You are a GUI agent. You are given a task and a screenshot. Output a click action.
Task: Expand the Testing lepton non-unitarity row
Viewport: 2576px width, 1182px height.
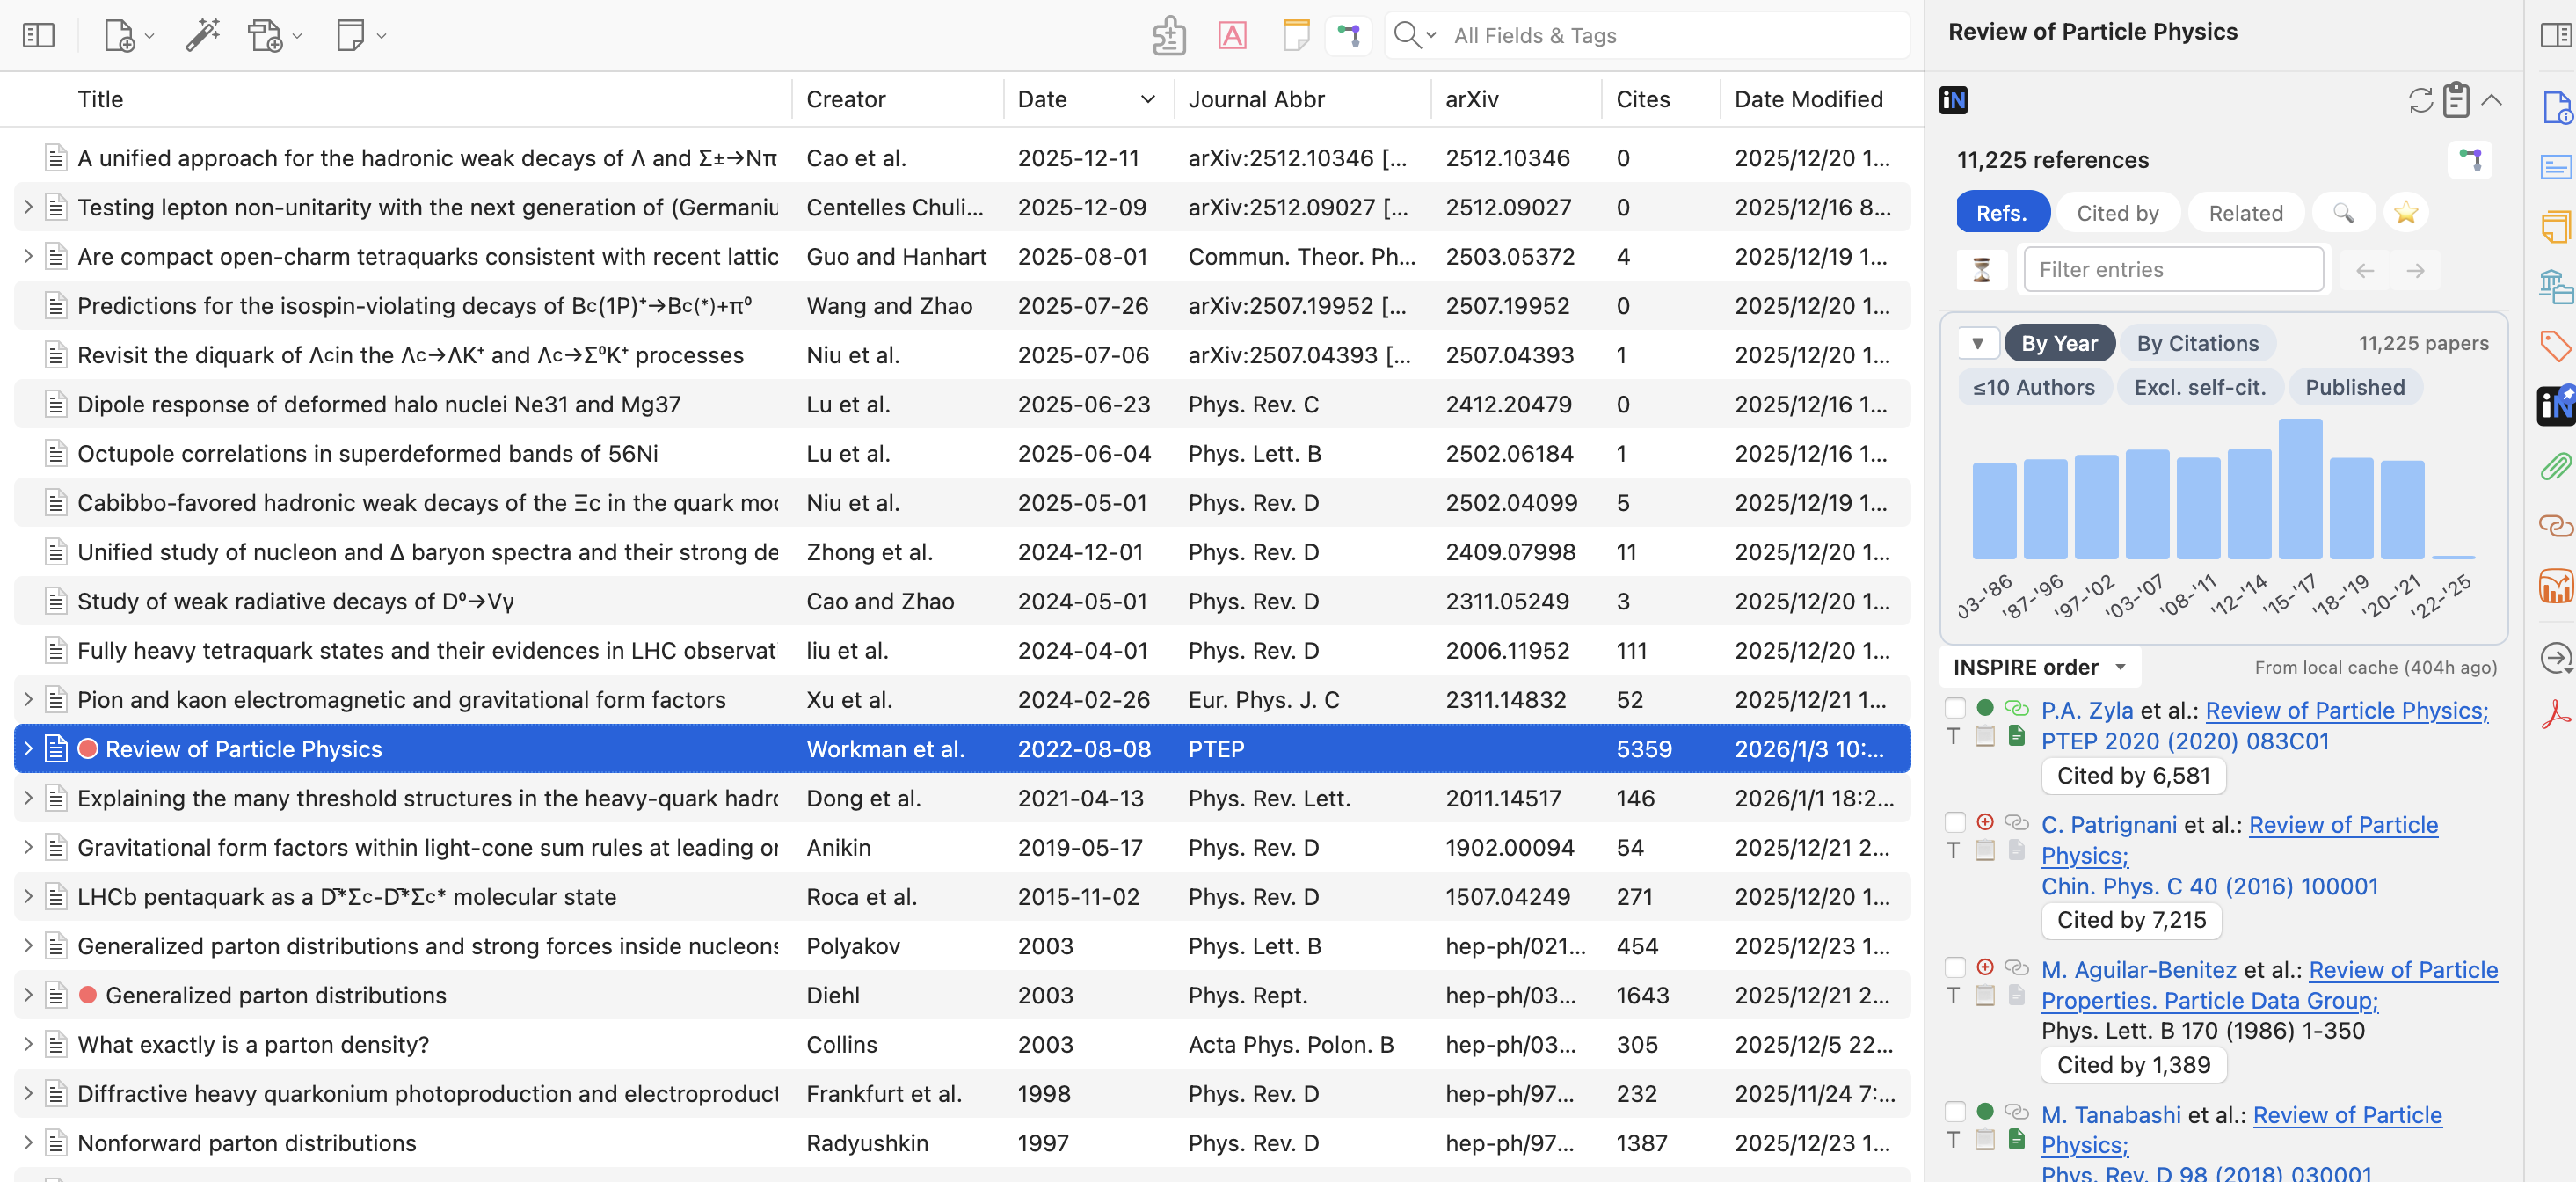(28, 207)
